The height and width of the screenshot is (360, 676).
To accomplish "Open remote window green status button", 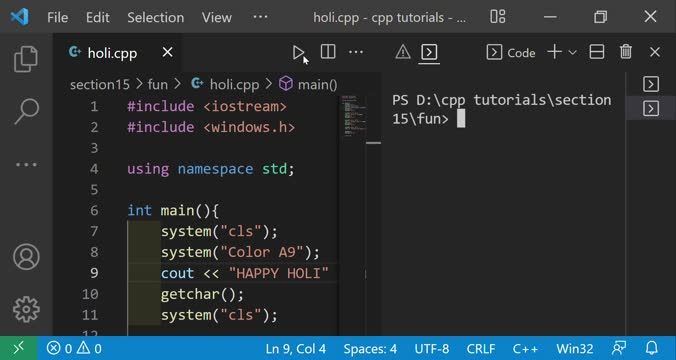I will pos(19,348).
